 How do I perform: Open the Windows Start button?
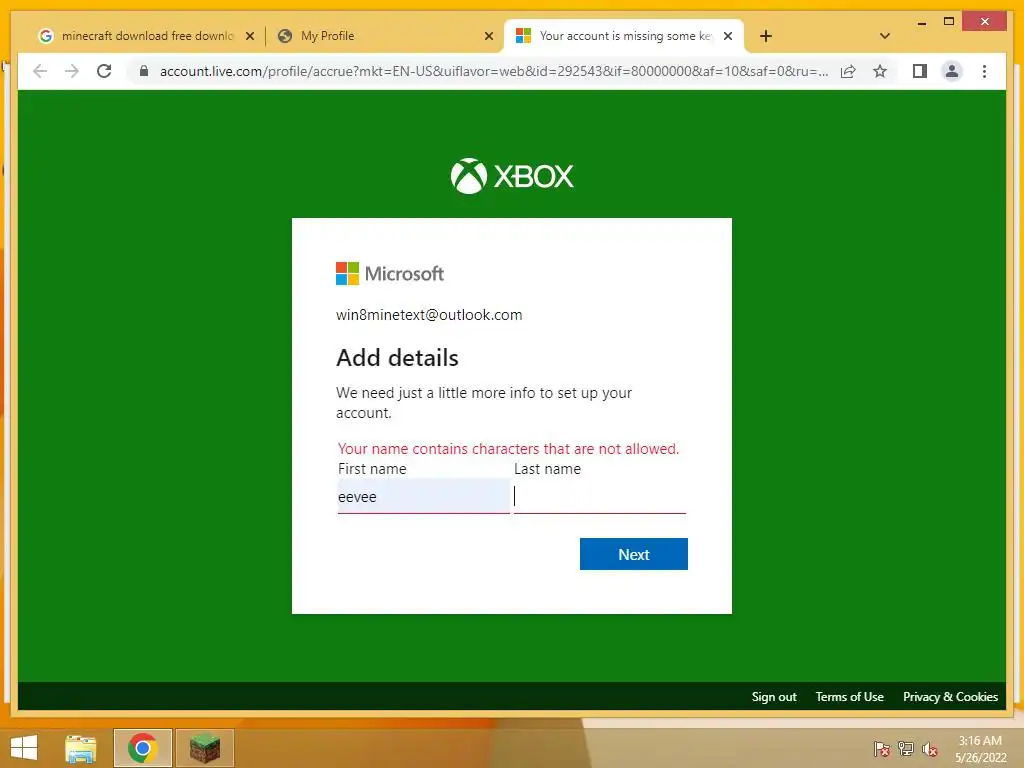pos(24,748)
